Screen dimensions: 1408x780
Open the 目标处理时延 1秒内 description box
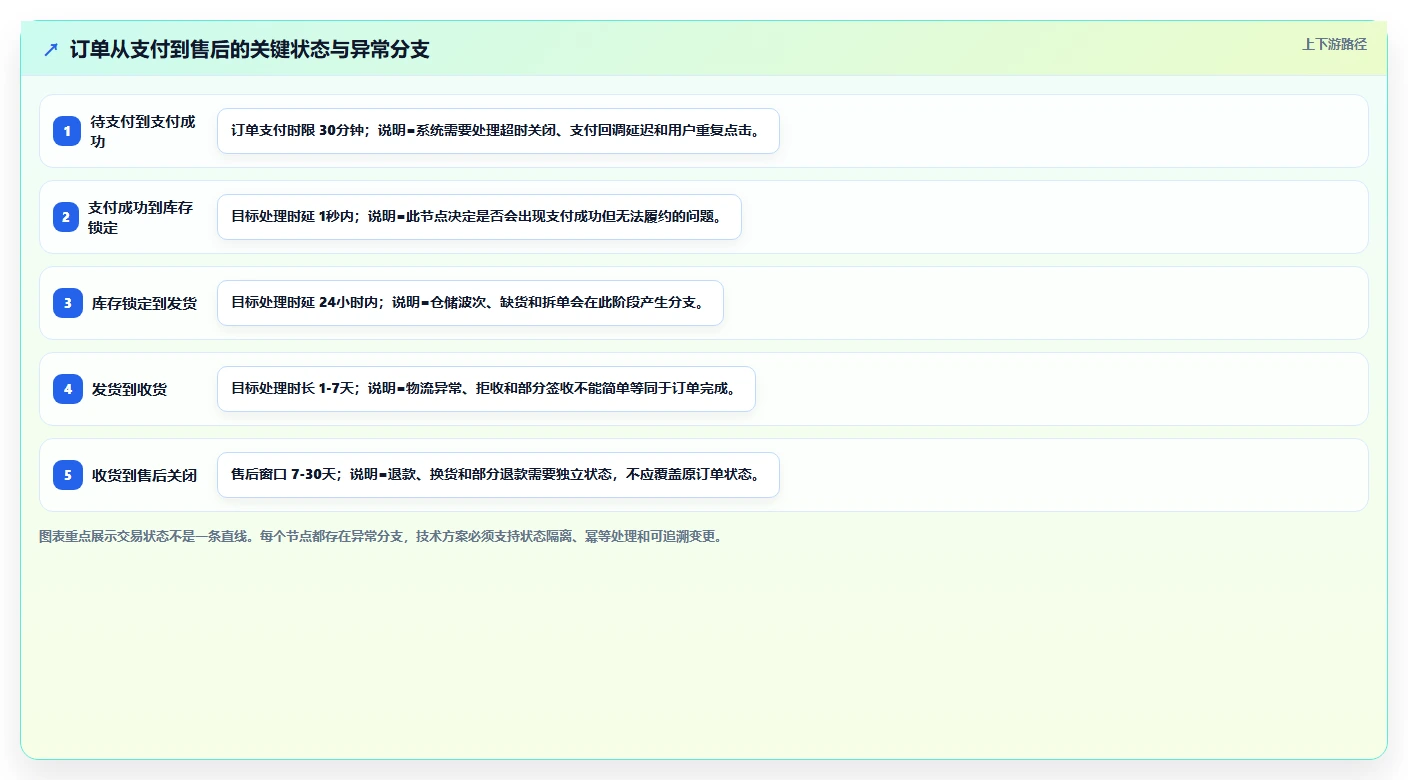pos(479,217)
